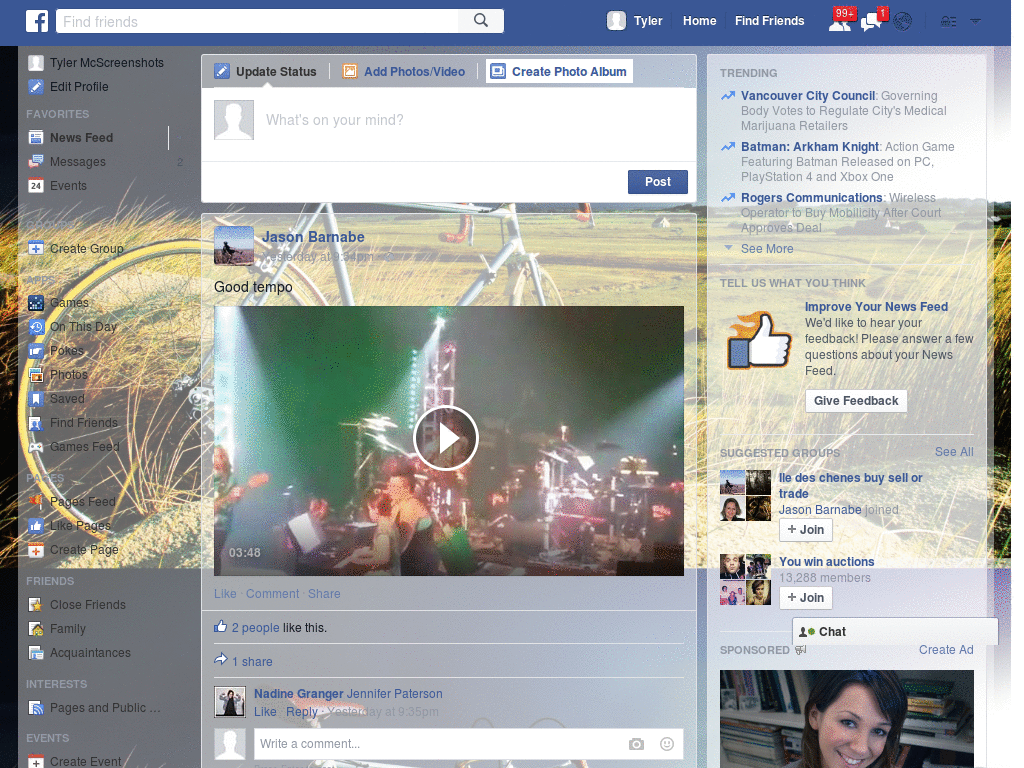
Task: View the 2 people who liked
Action: tap(255, 628)
